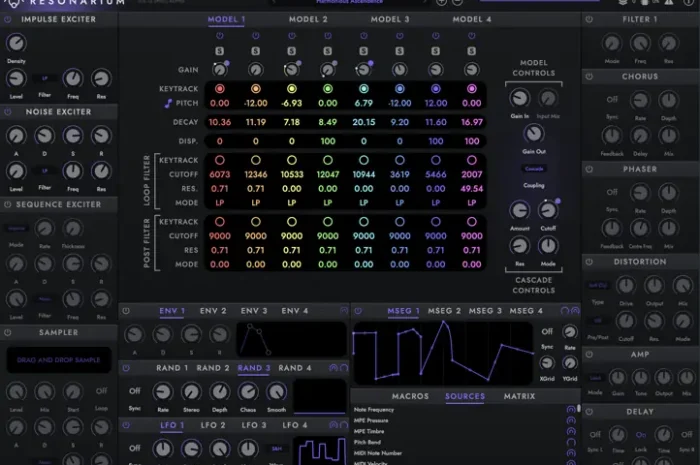700x465 pixels.
Task: Toggle the RAND 3 Sync Off switch
Action: [x=134, y=391]
